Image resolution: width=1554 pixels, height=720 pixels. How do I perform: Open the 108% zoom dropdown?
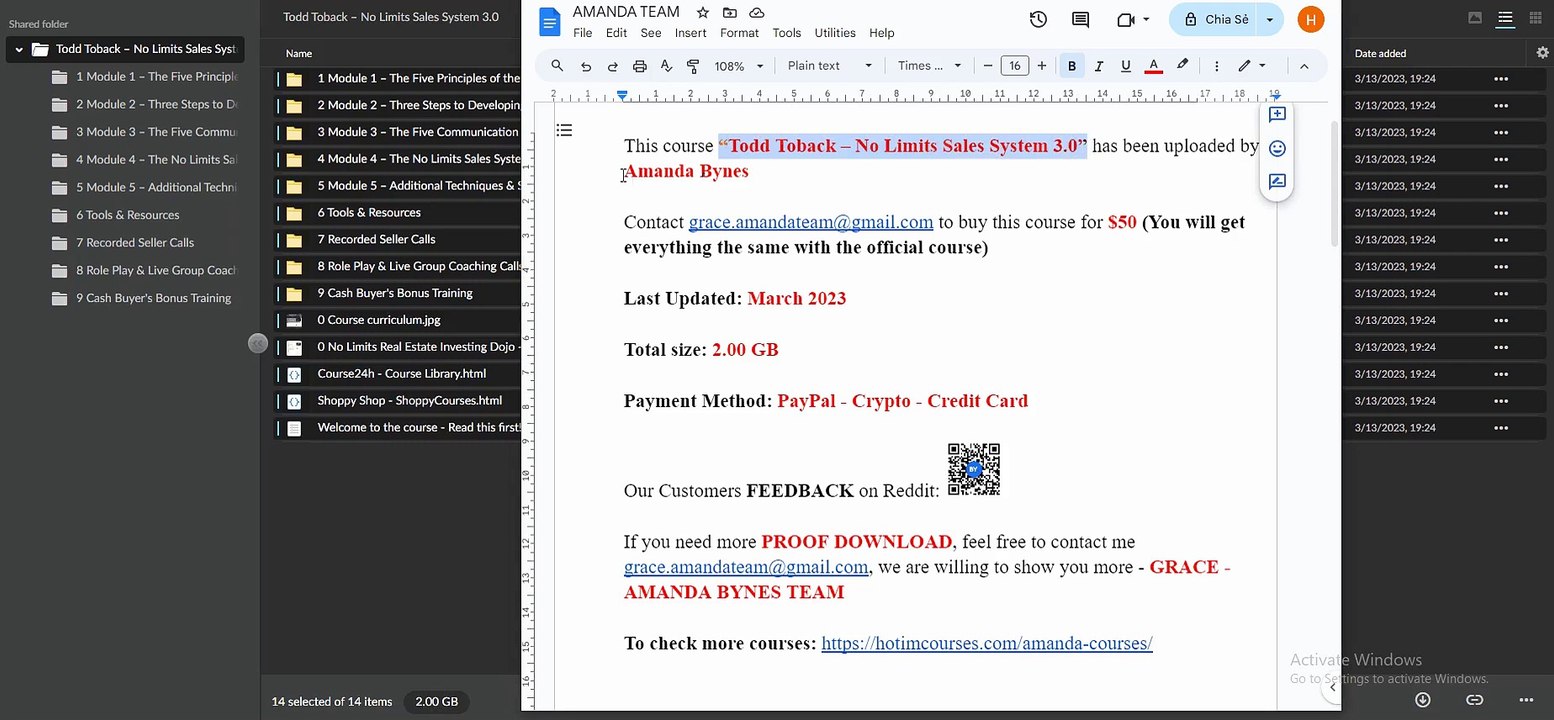click(x=739, y=66)
